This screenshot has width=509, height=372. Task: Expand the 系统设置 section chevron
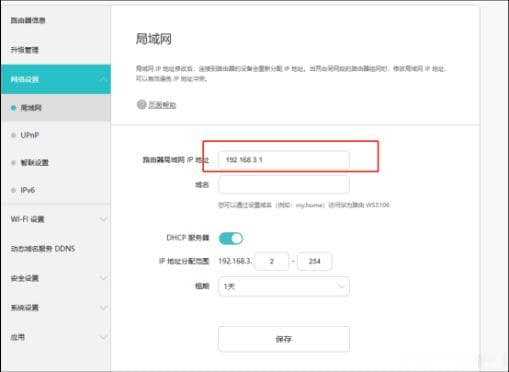[x=103, y=307]
